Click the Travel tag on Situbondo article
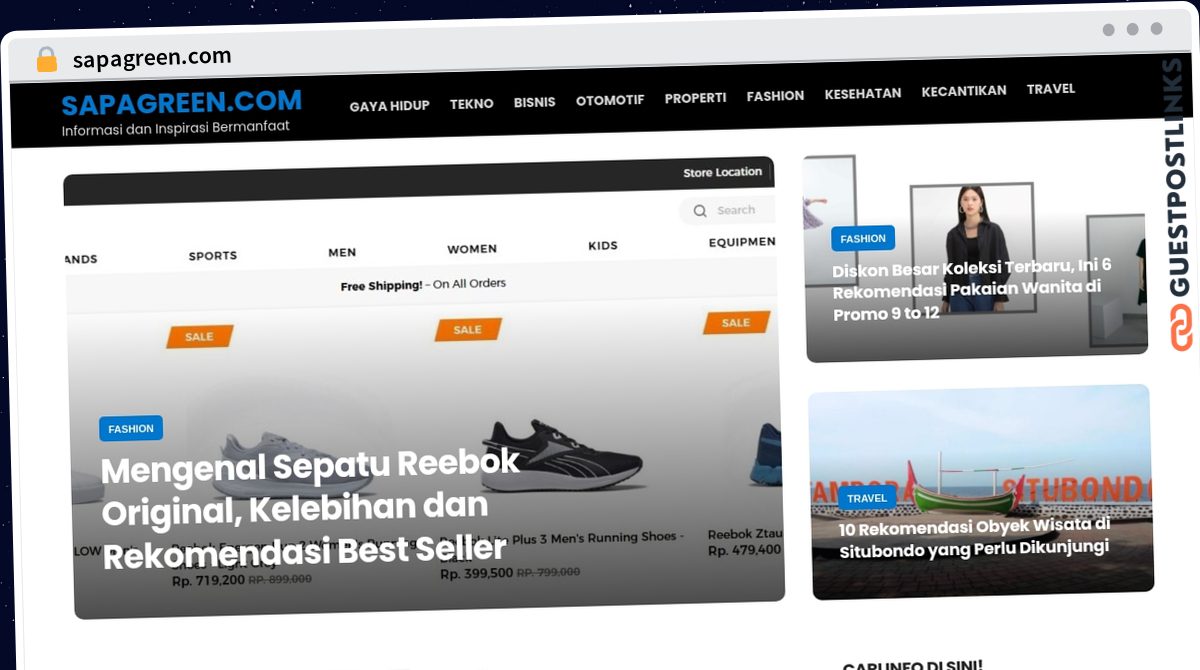Image resolution: width=1200 pixels, height=670 pixels. click(867, 498)
